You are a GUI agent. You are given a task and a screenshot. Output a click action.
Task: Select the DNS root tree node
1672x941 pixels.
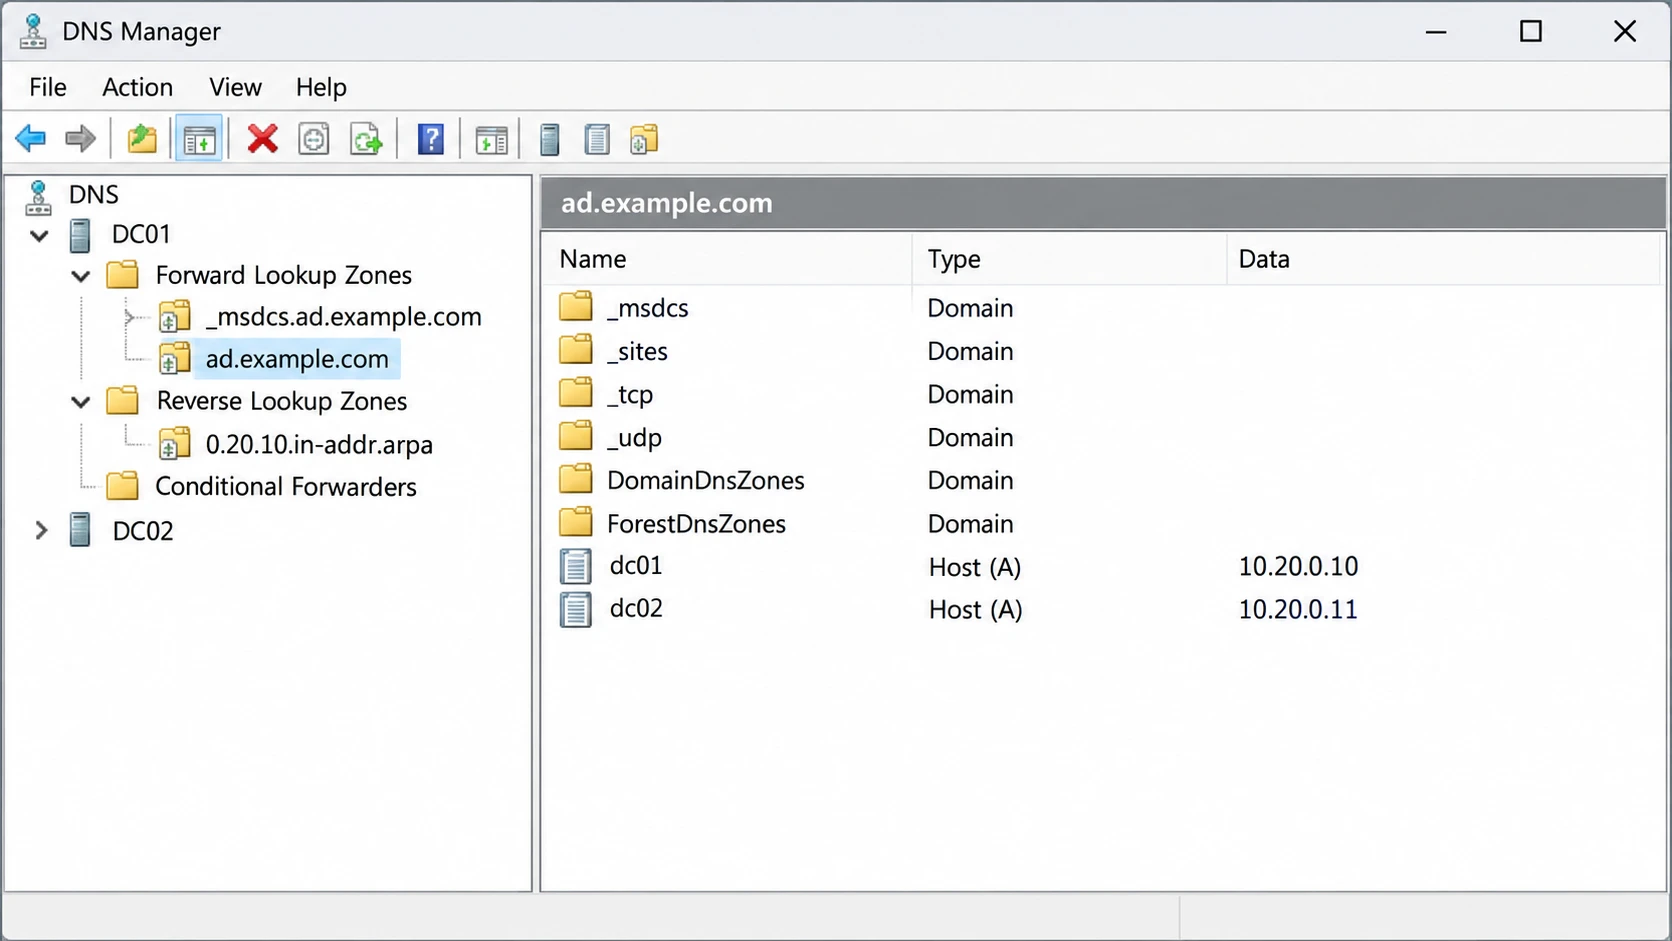(93, 195)
